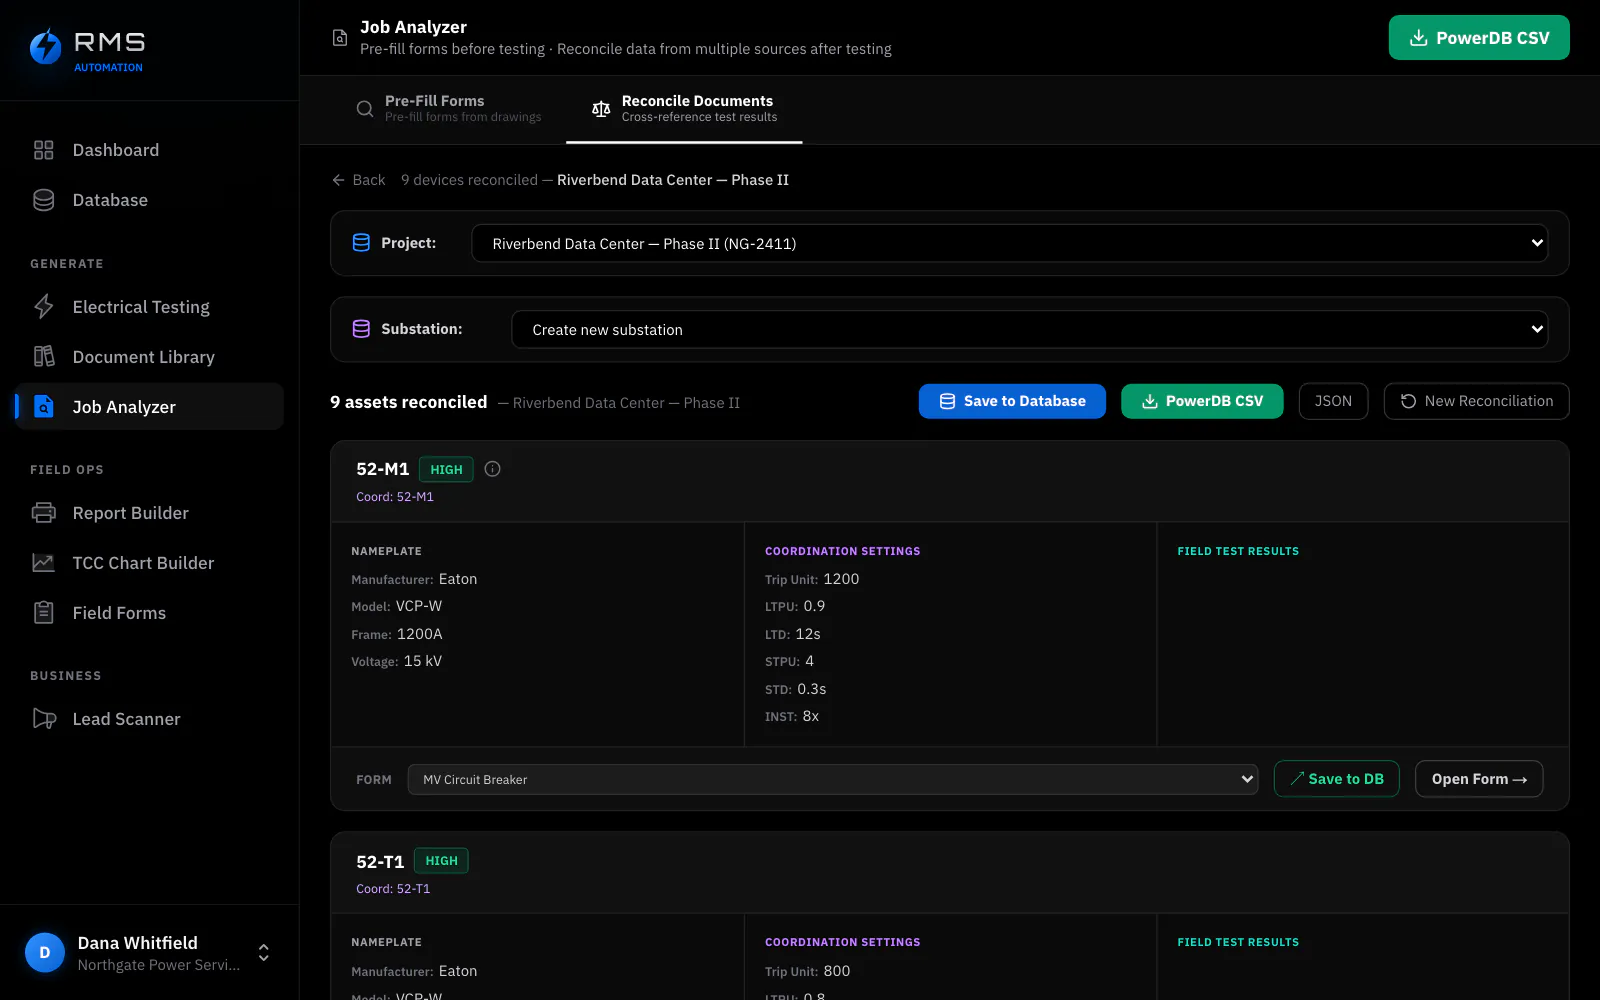This screenshot has width=1600, height=1000.
Task: Select the Job Analyzer sidebar icon
Action: point(44,407)
